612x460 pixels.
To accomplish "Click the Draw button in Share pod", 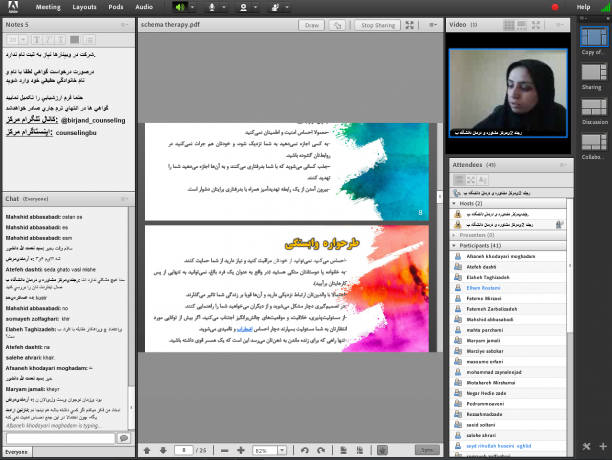I will coord(311,25).
